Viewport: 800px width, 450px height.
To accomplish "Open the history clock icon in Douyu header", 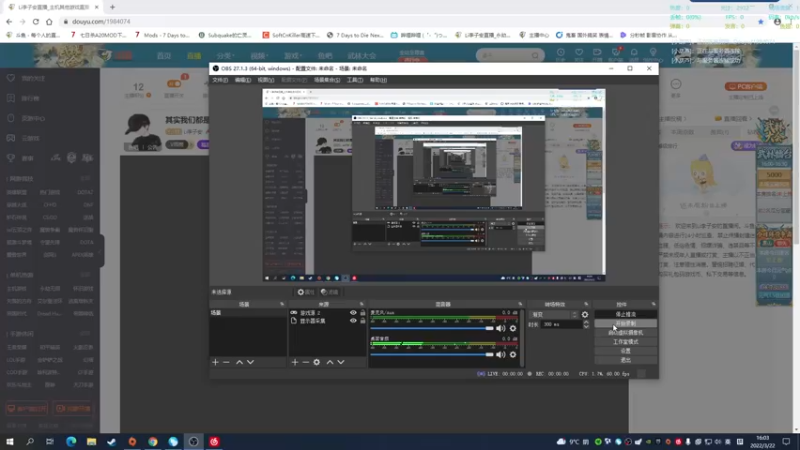I will [561, 52].
